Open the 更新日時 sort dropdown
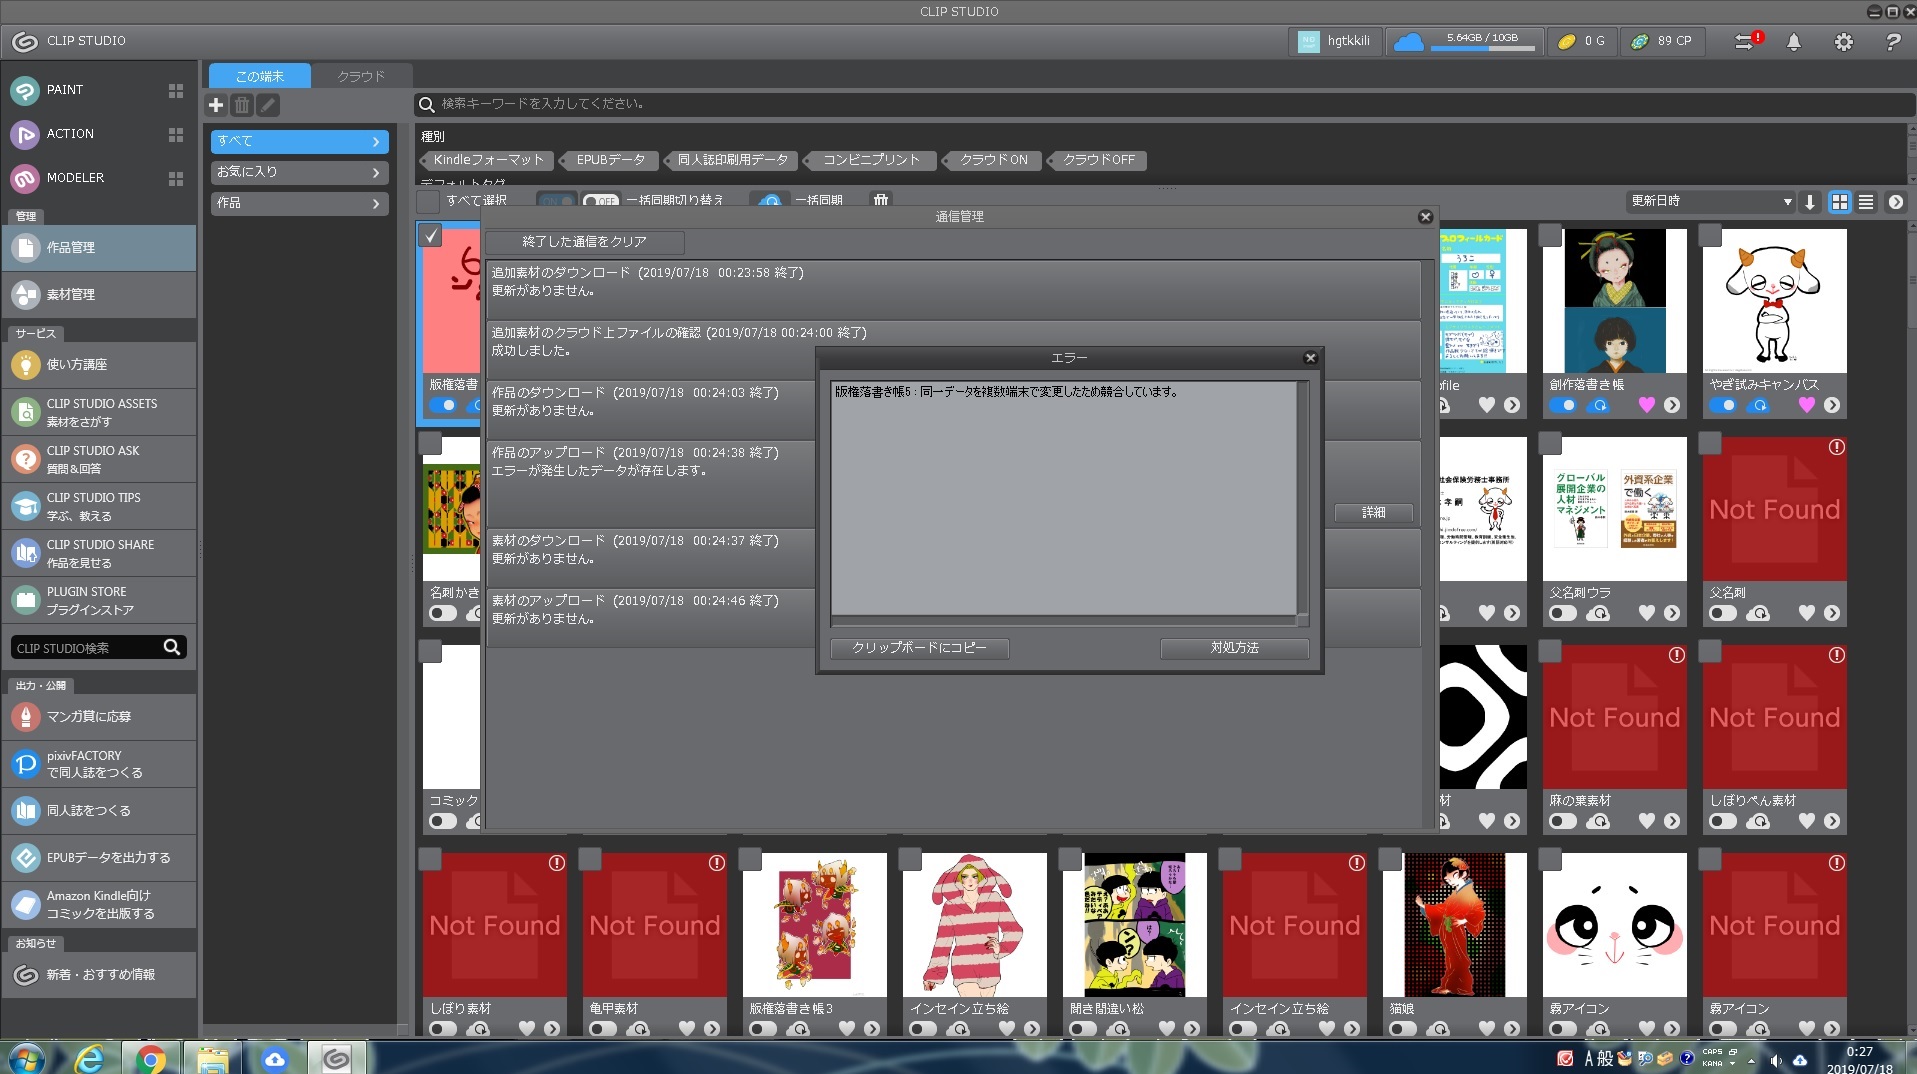Screen dimensions: 1917x1074 [1710, 202]
